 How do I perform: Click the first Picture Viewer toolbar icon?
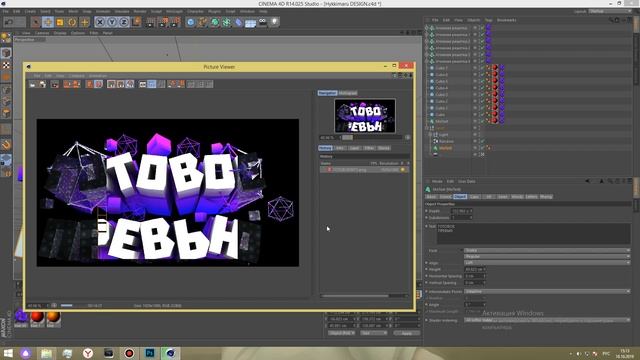pyautogui.click(x=33, y=84)
